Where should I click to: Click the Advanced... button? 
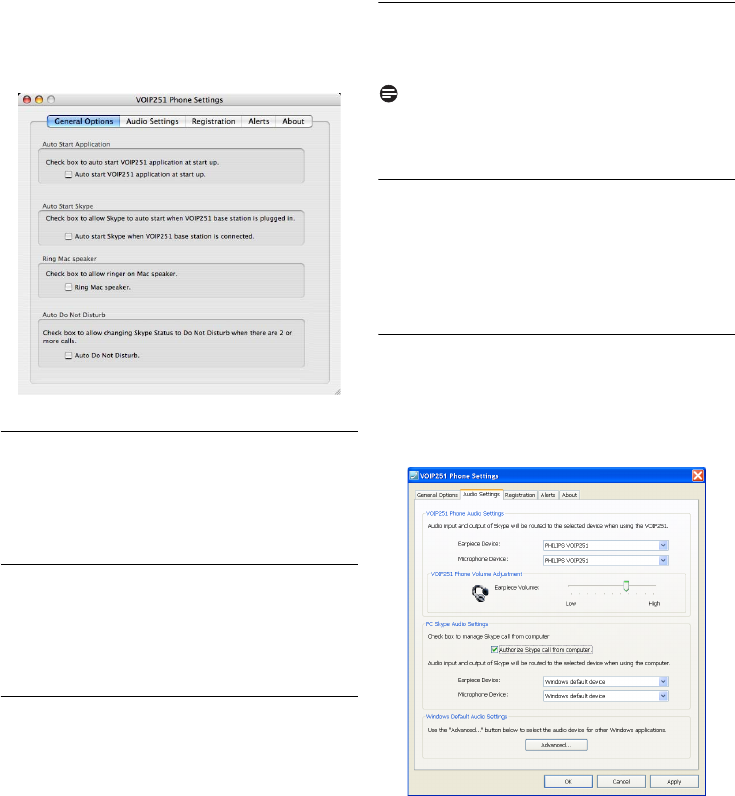point(556,745)
